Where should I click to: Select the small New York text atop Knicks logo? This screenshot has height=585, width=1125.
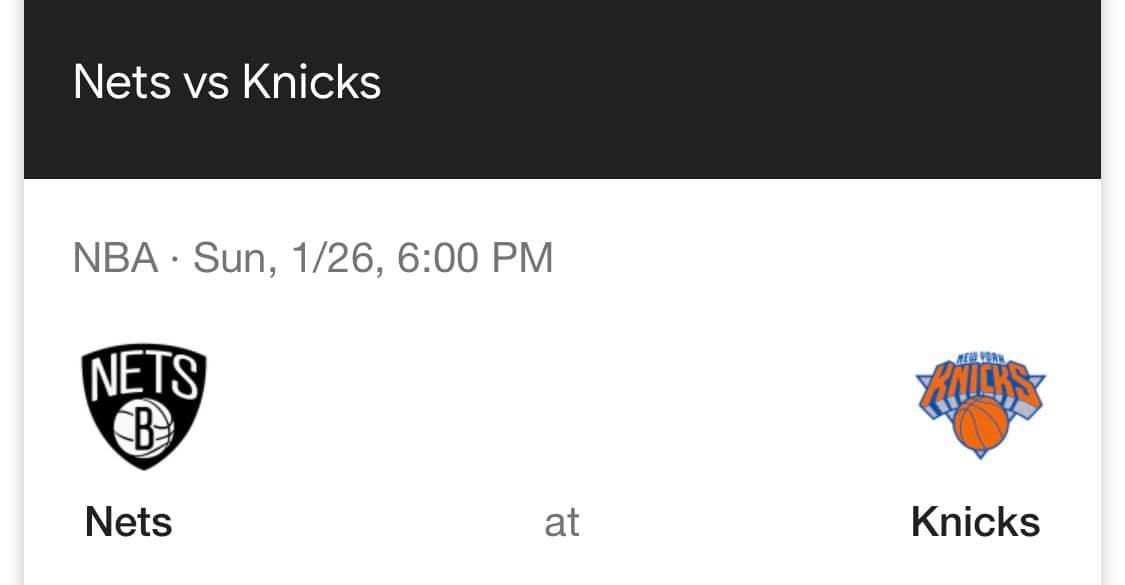pos(981,358)
